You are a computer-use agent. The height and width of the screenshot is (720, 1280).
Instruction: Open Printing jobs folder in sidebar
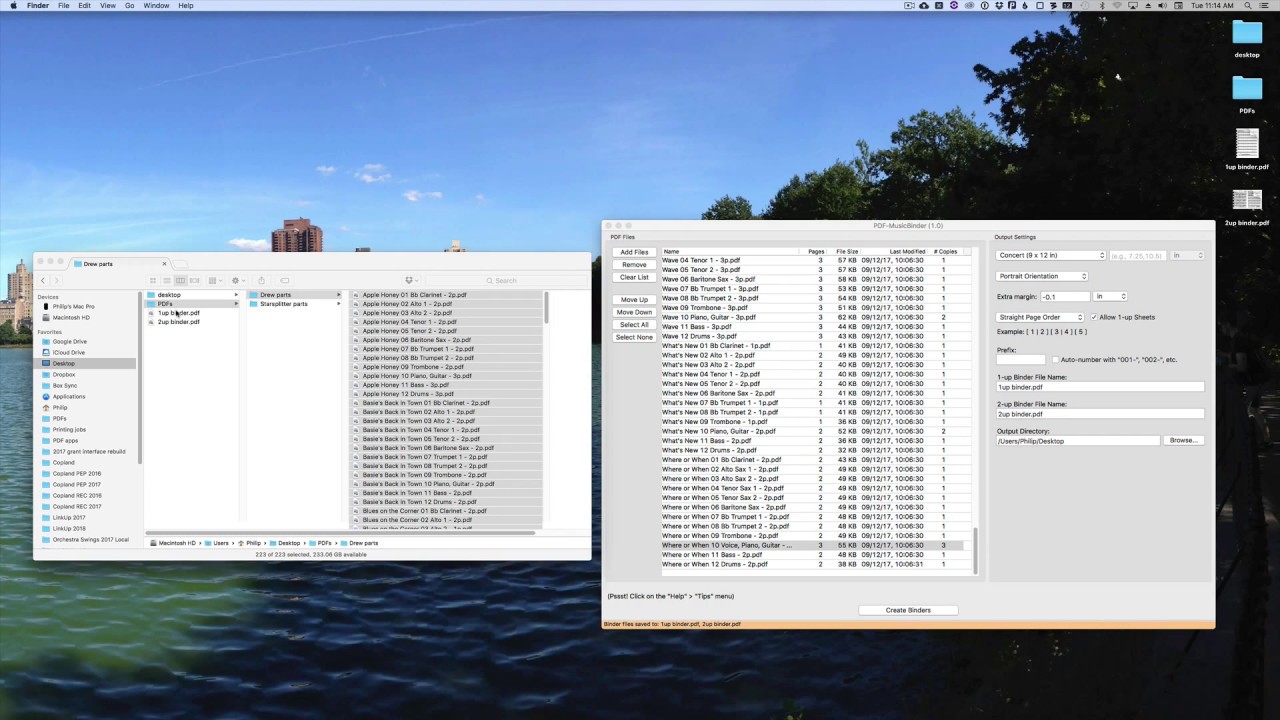point(69,430)
